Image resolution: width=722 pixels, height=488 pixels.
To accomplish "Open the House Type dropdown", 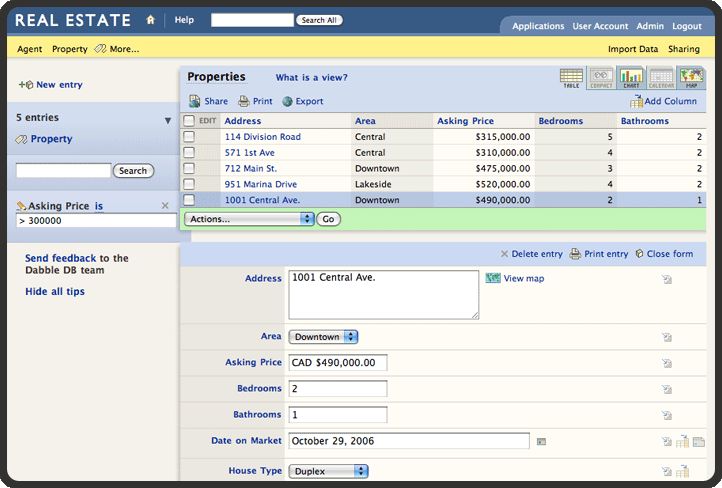I will [x=328, y=471].
